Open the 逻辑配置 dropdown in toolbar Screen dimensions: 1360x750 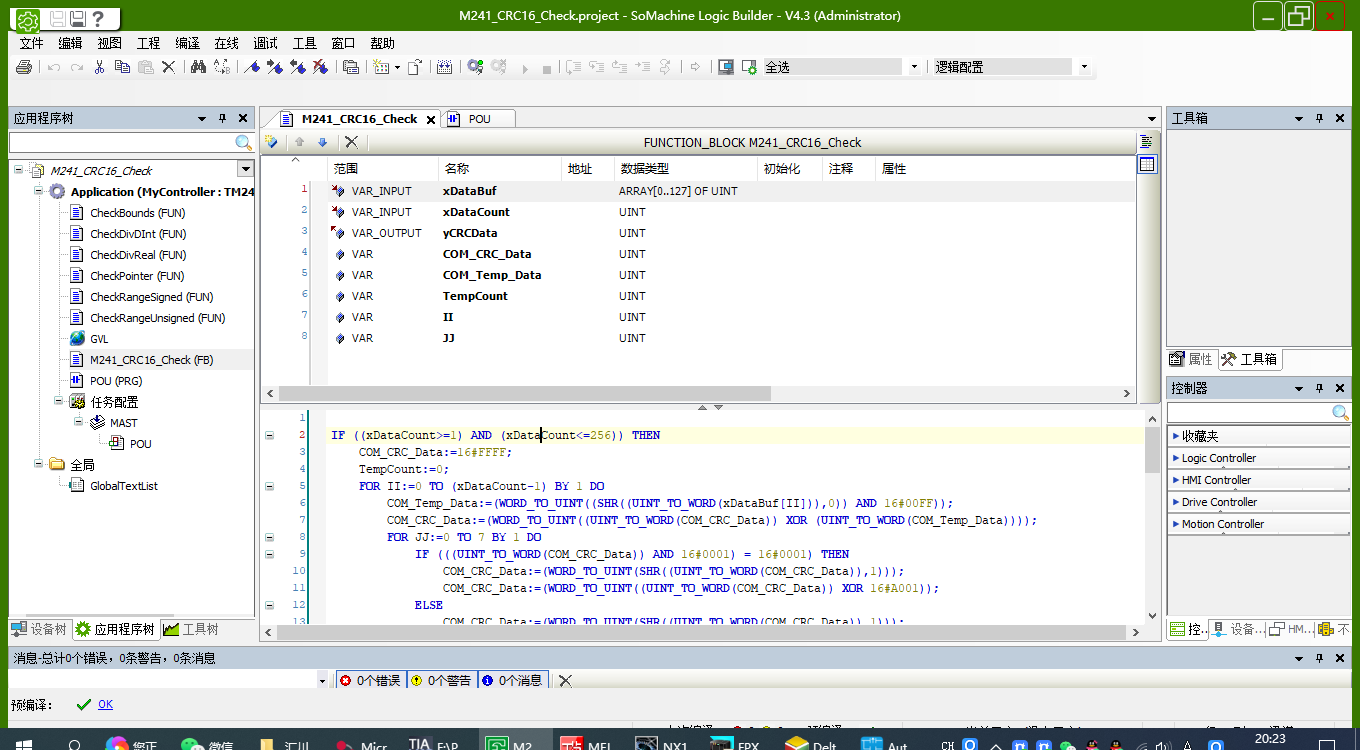point(1084,67)
